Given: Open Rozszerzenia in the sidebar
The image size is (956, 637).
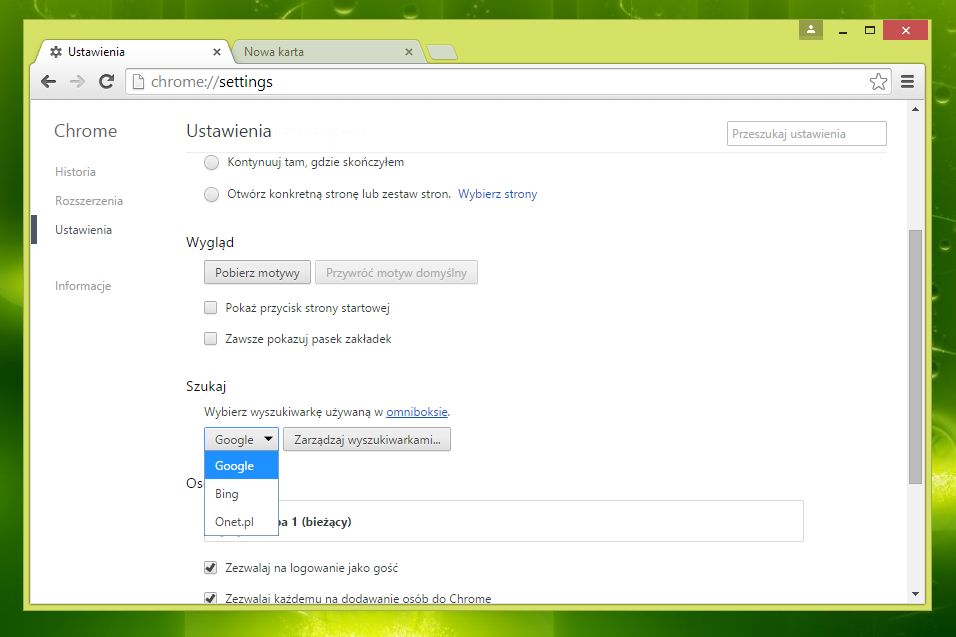Looking at the screenshot, I should click(89, 201).
